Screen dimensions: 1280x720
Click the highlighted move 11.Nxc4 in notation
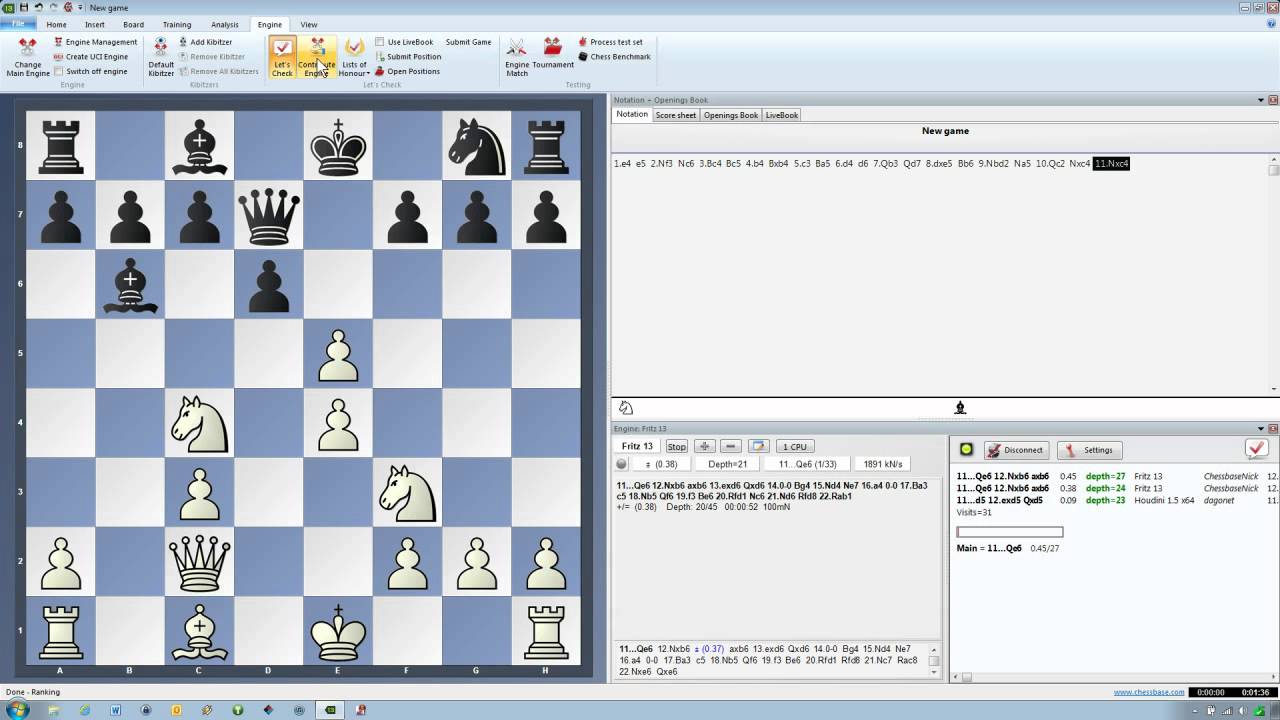[x=1111, y=163]
